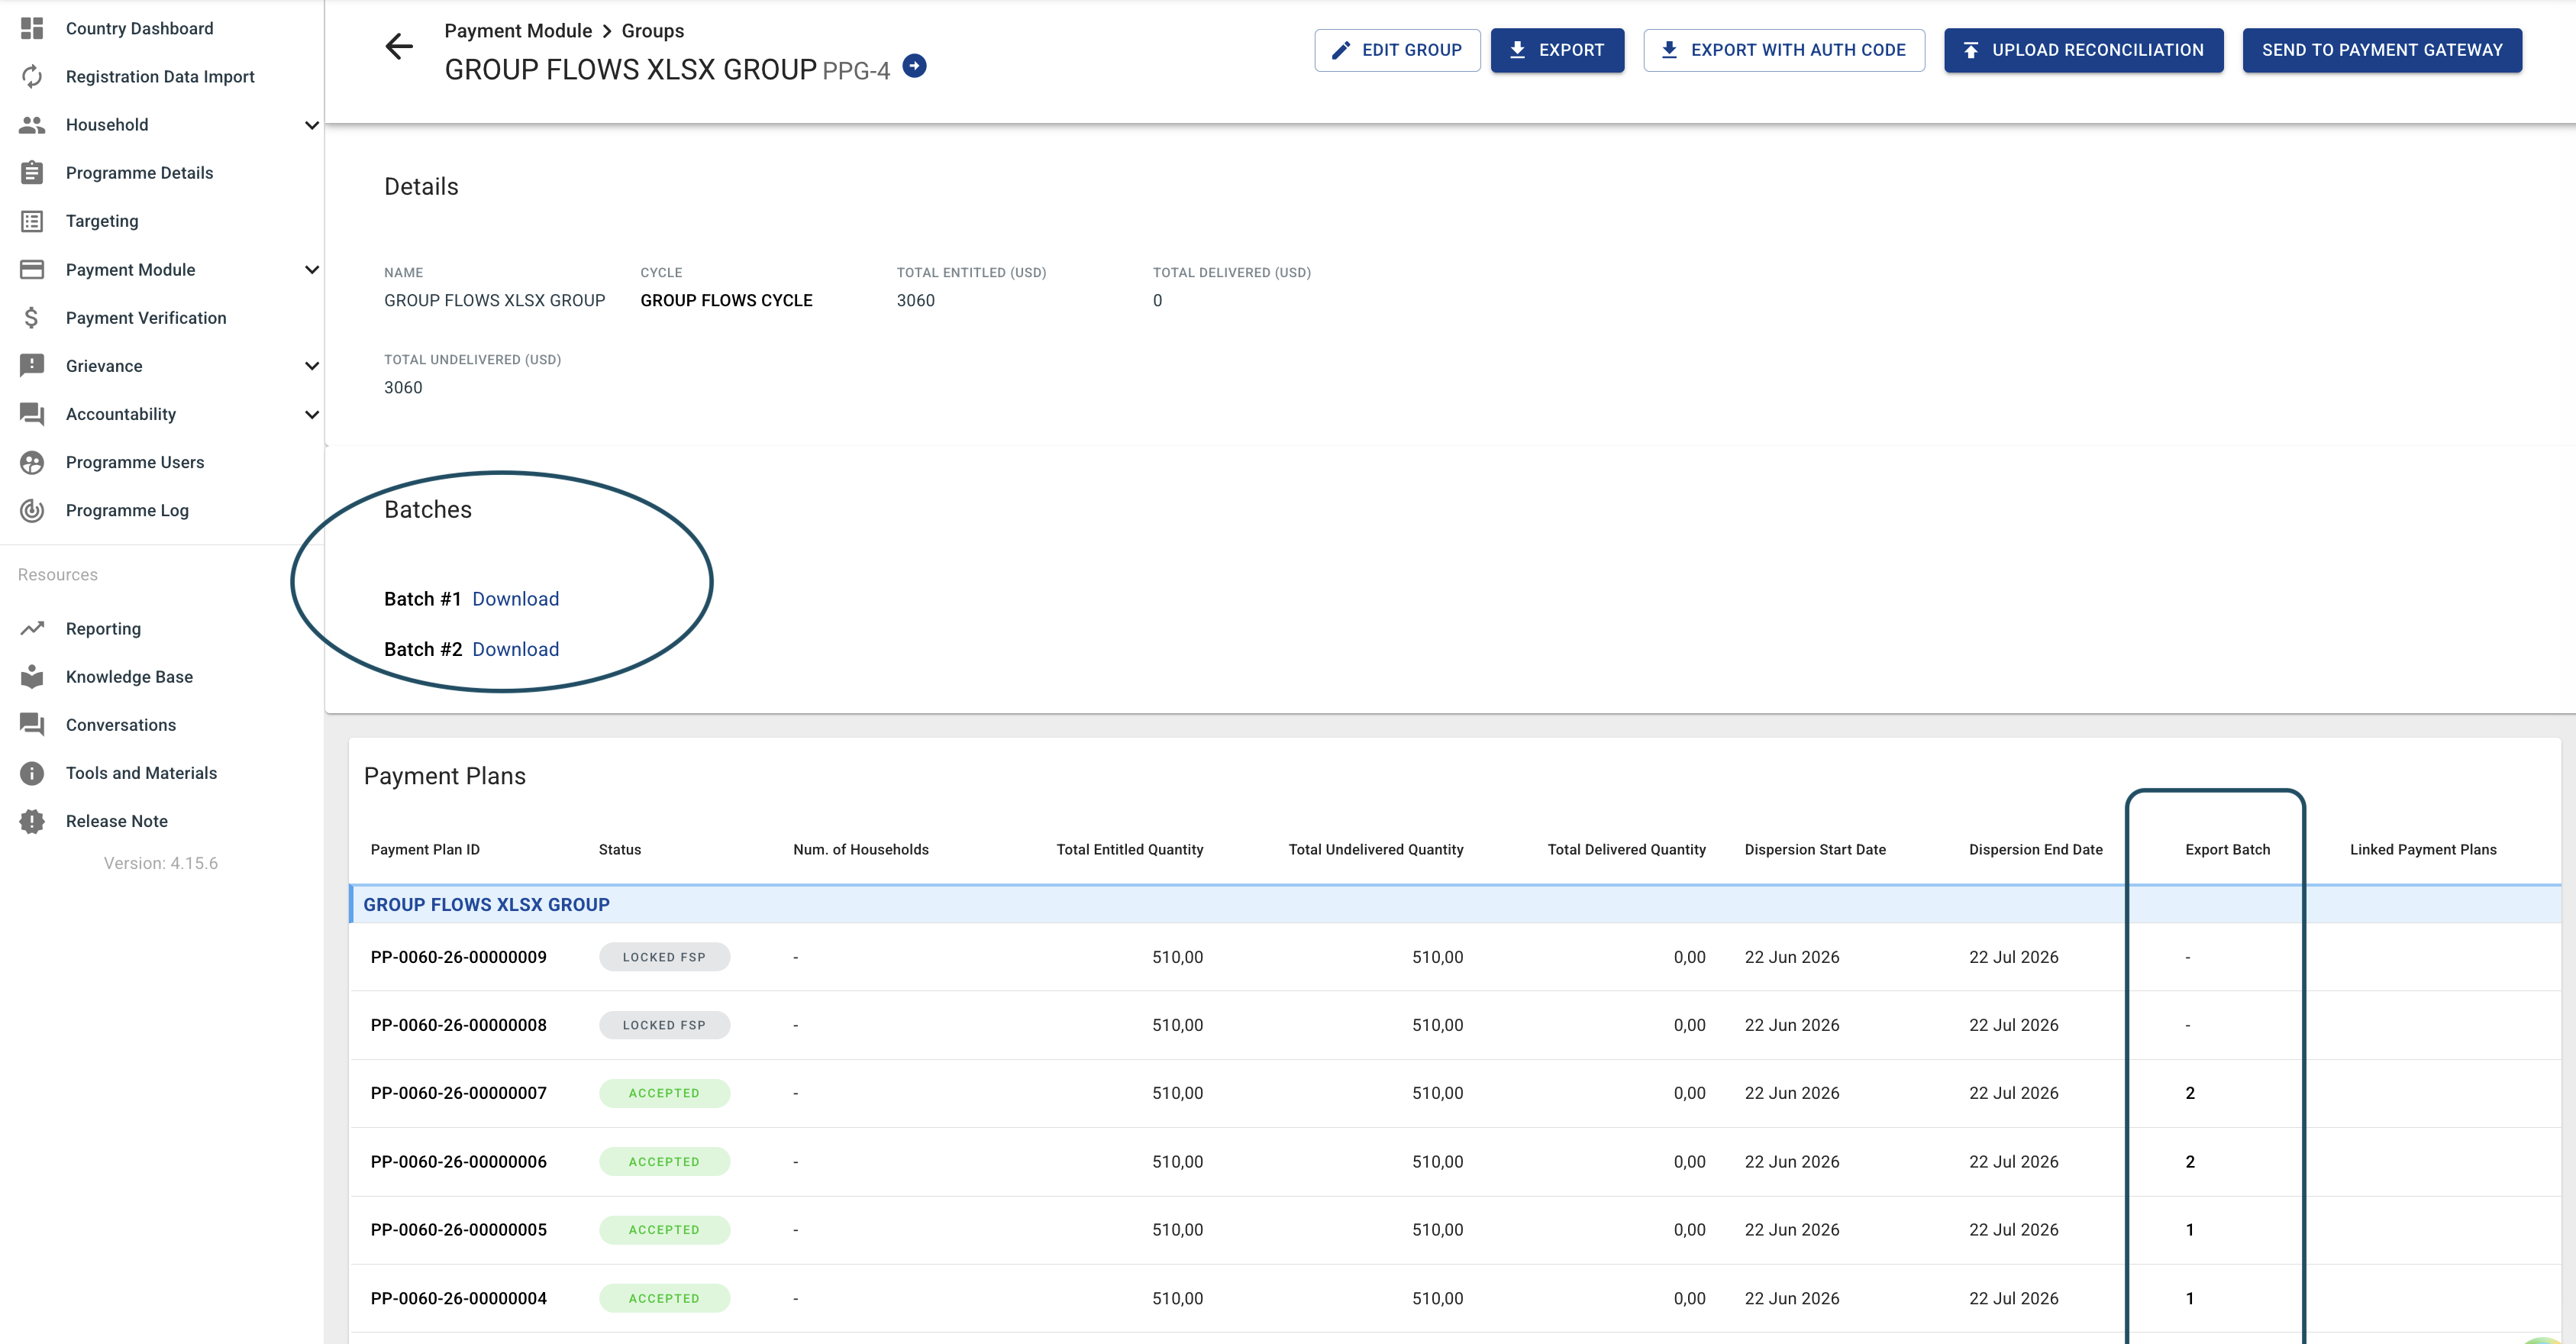Click the Accountability chat icon
Screen dimensions: 2576x1344
pos(32,413)
